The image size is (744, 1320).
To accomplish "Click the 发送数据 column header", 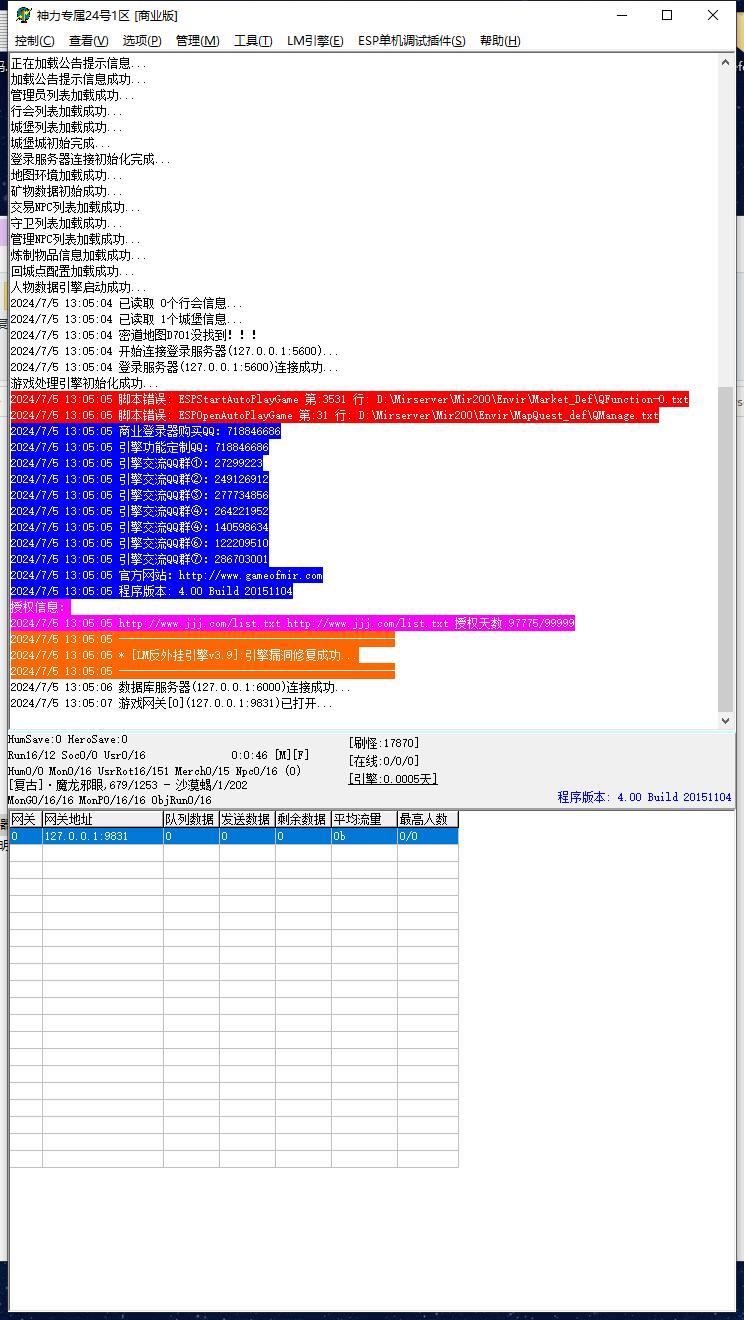I will 246,819.
